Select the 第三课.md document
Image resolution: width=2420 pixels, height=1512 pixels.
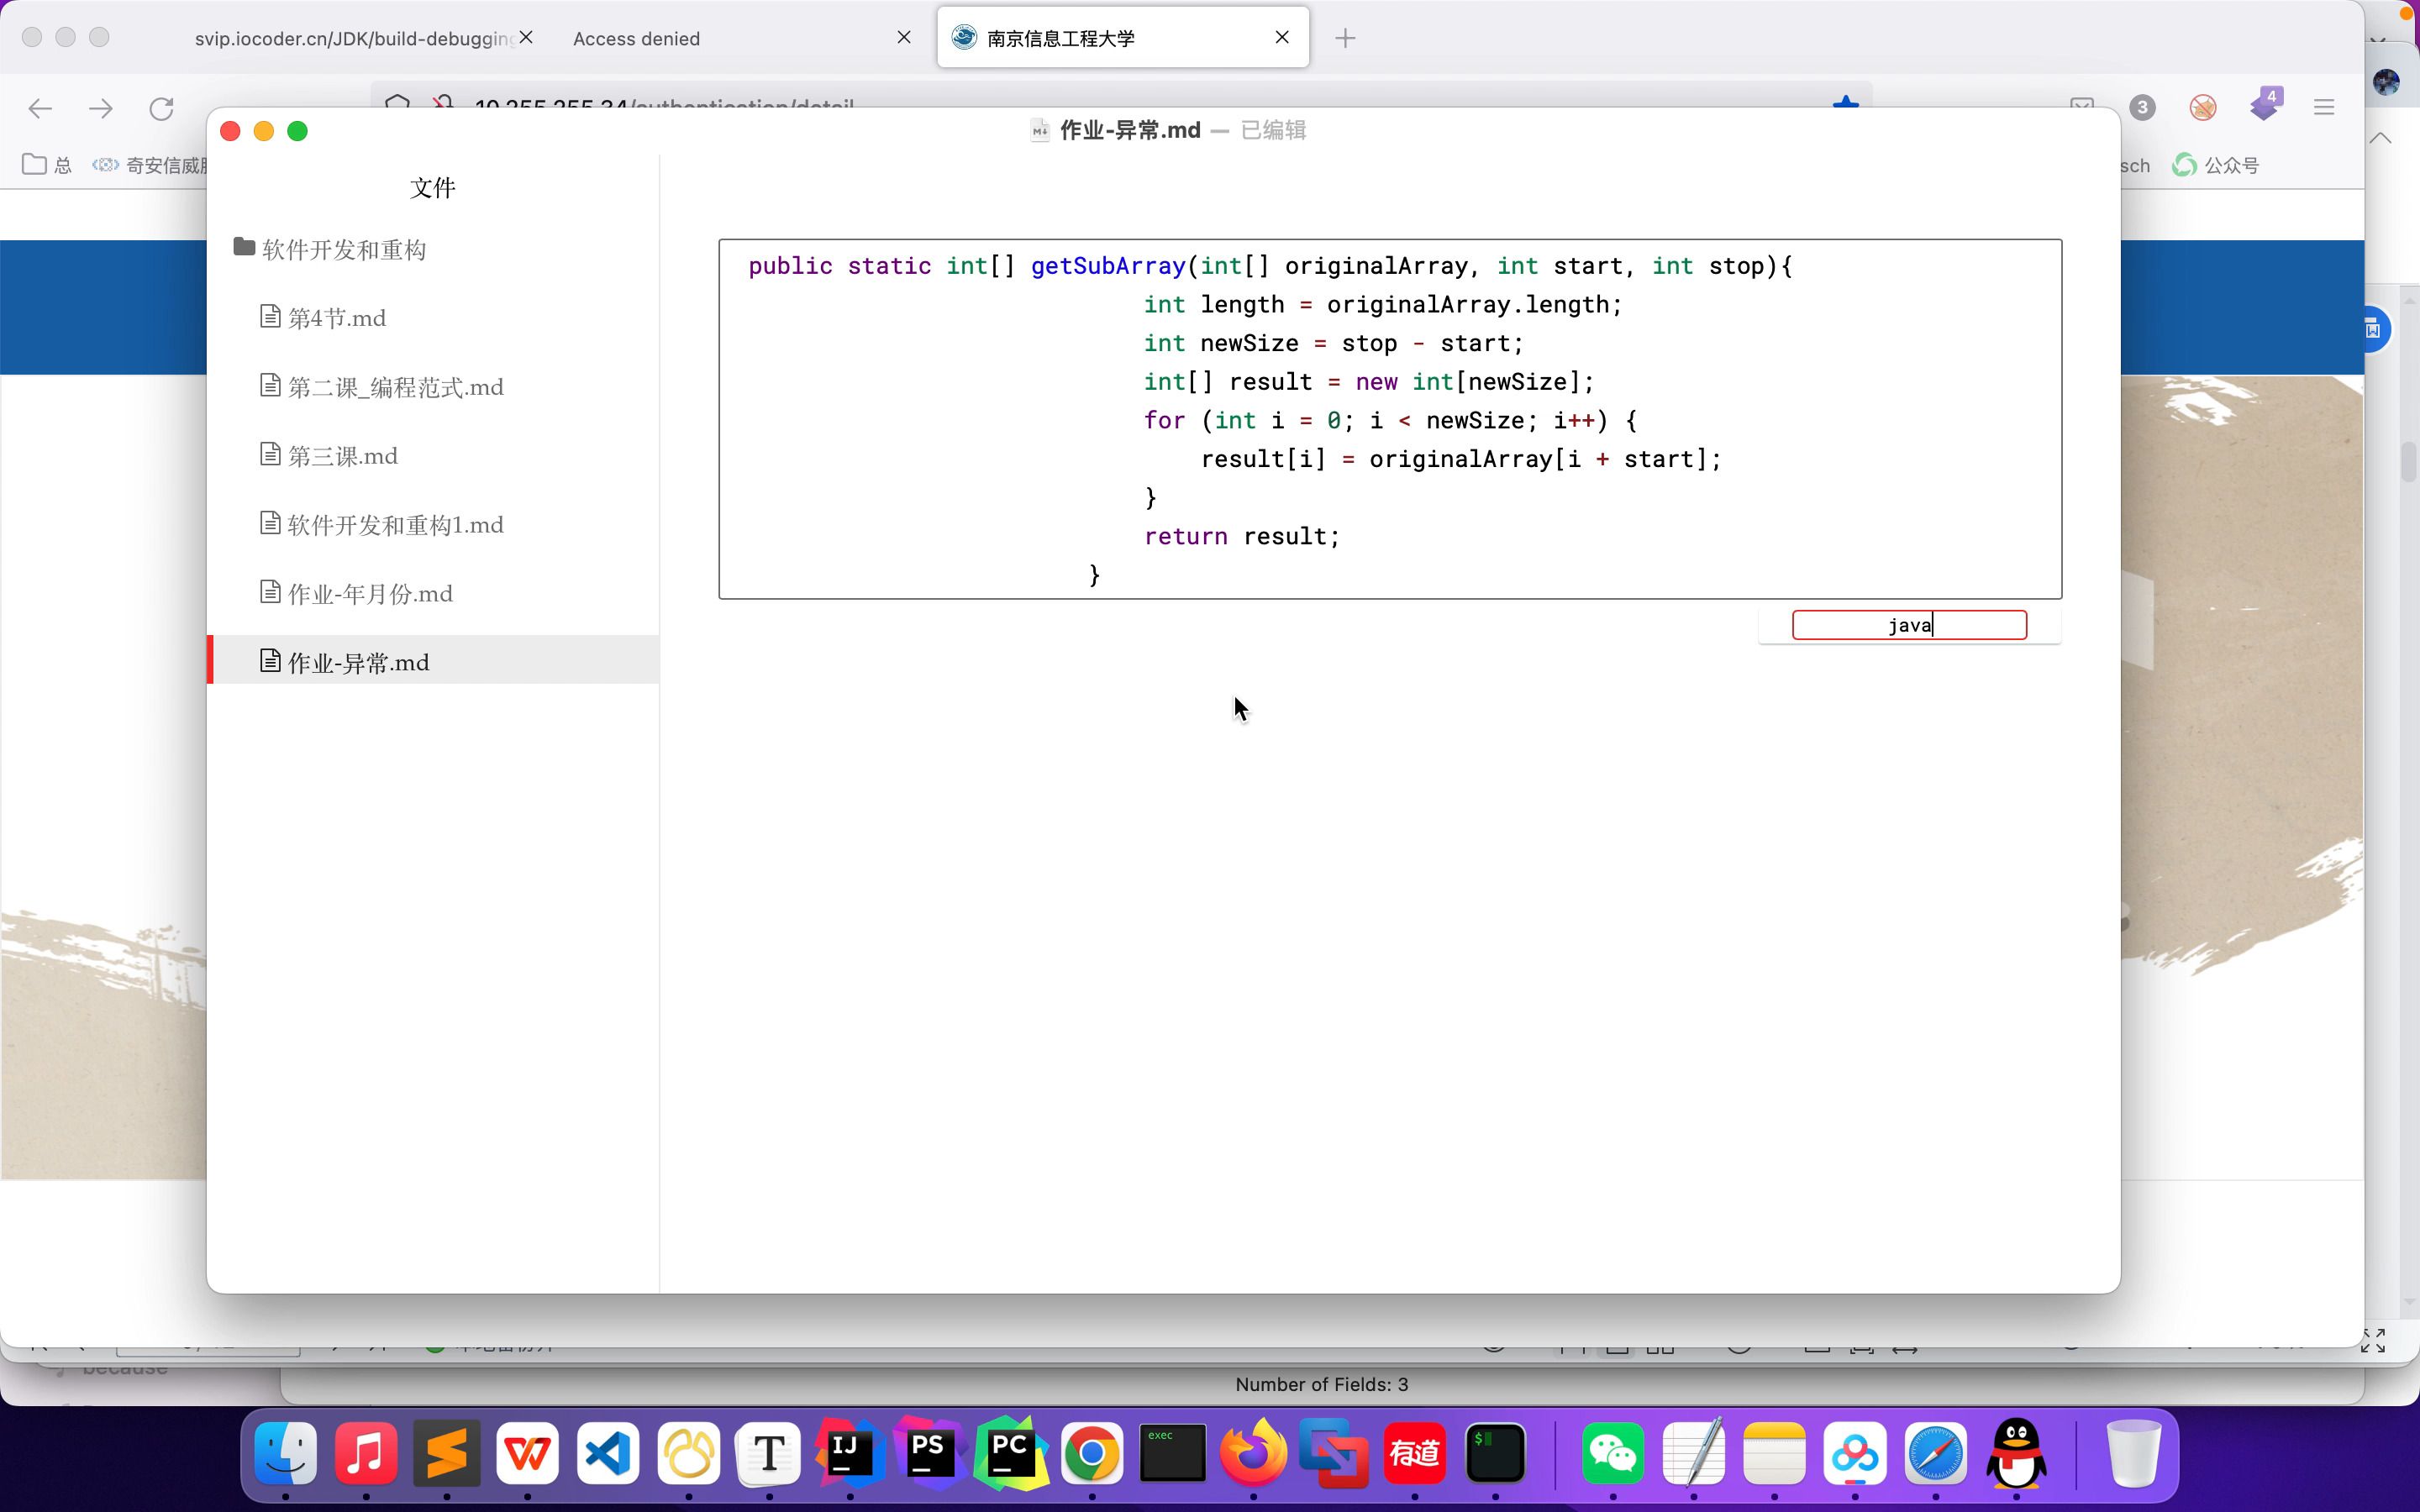(x=342, y=456)
